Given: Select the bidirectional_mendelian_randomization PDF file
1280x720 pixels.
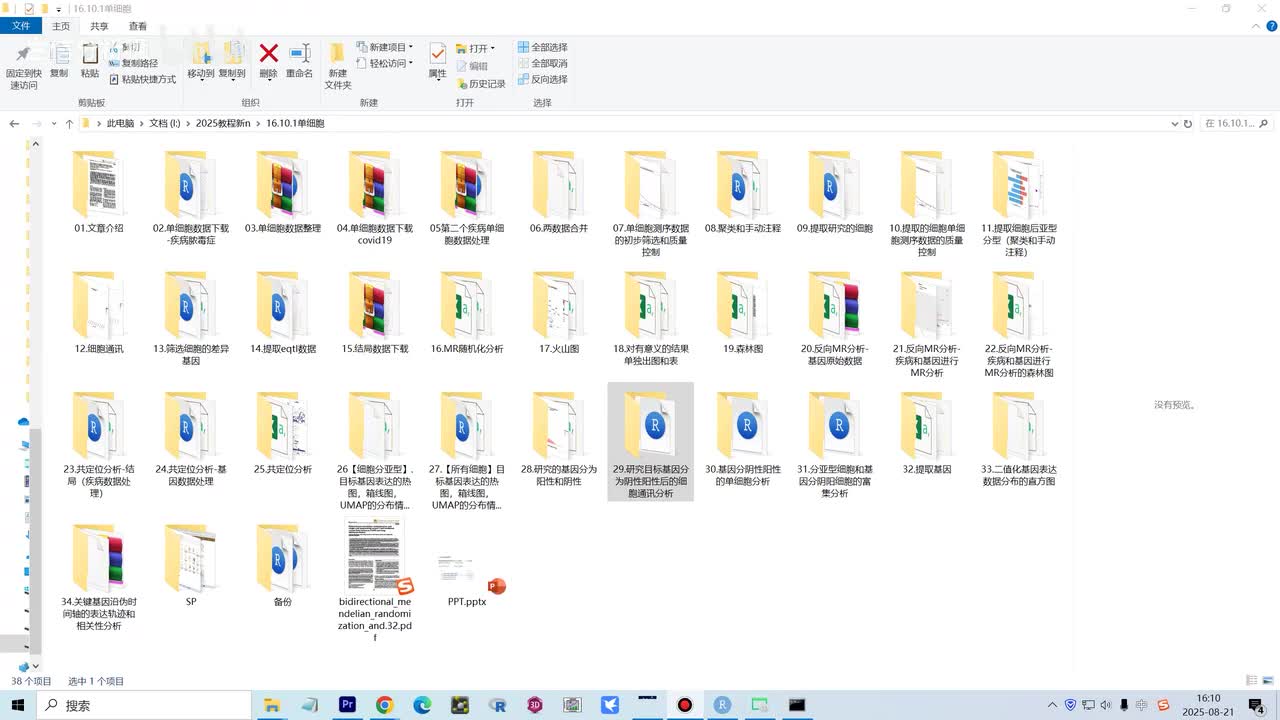Looking at the screenshot, I should point(375,581).
